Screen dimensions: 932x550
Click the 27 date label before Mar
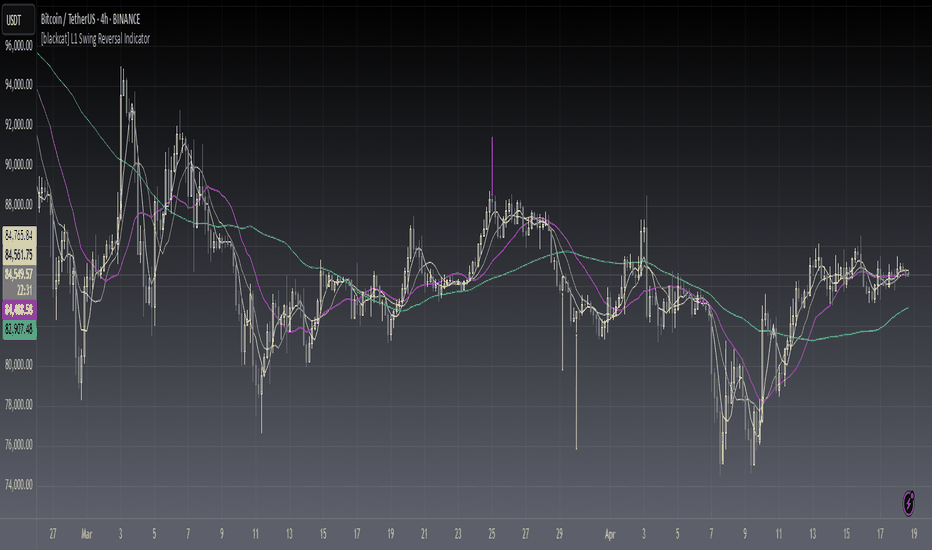(53, 534)
